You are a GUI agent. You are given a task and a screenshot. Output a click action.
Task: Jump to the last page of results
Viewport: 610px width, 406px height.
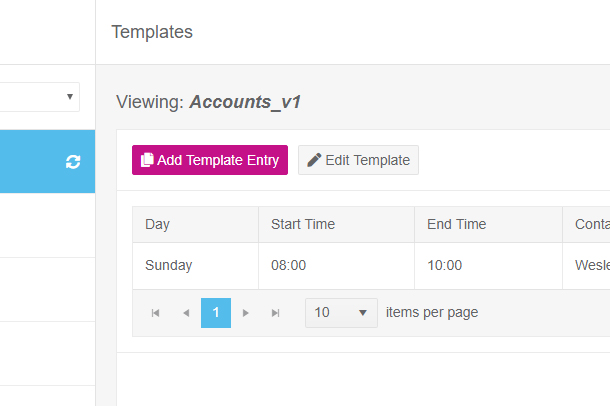click(275, 313)
